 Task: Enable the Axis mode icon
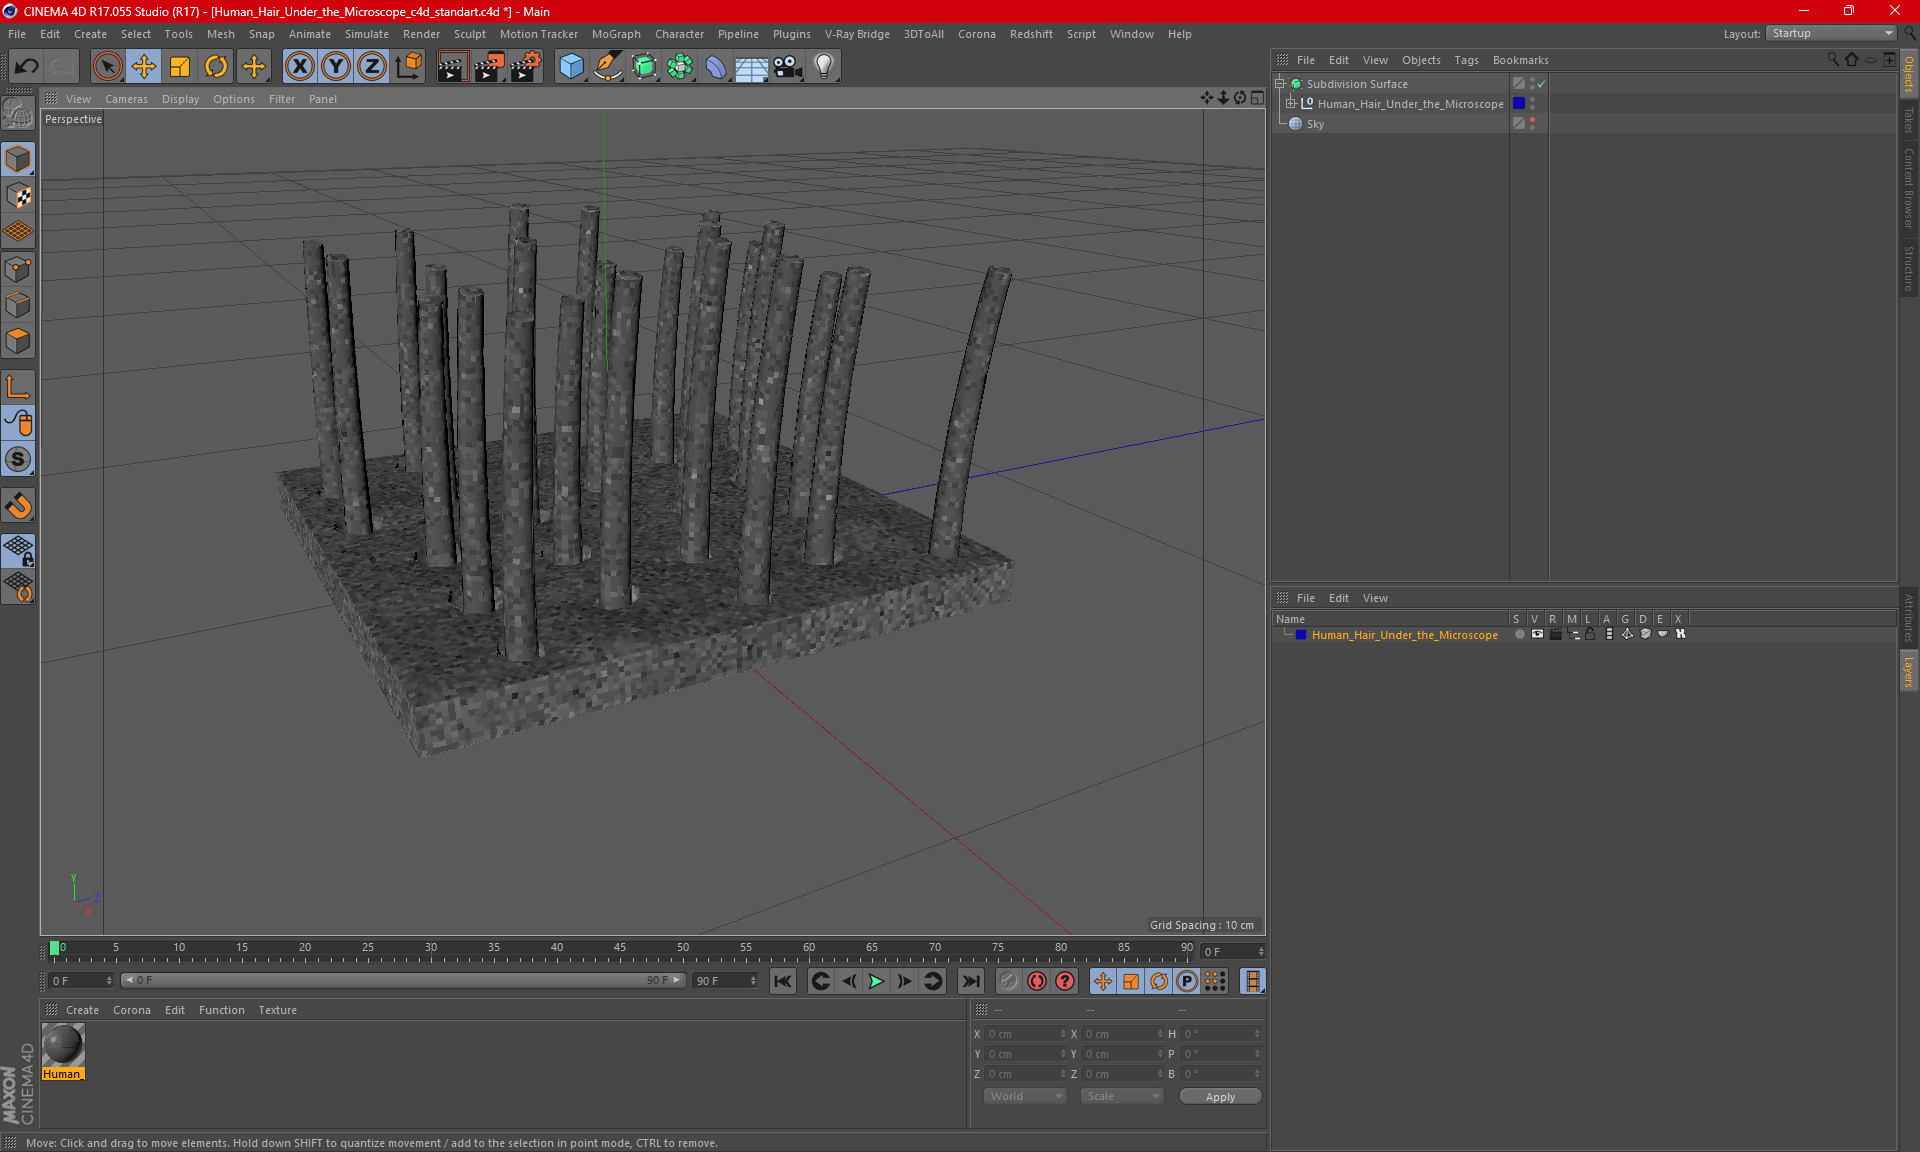point(18,387)
